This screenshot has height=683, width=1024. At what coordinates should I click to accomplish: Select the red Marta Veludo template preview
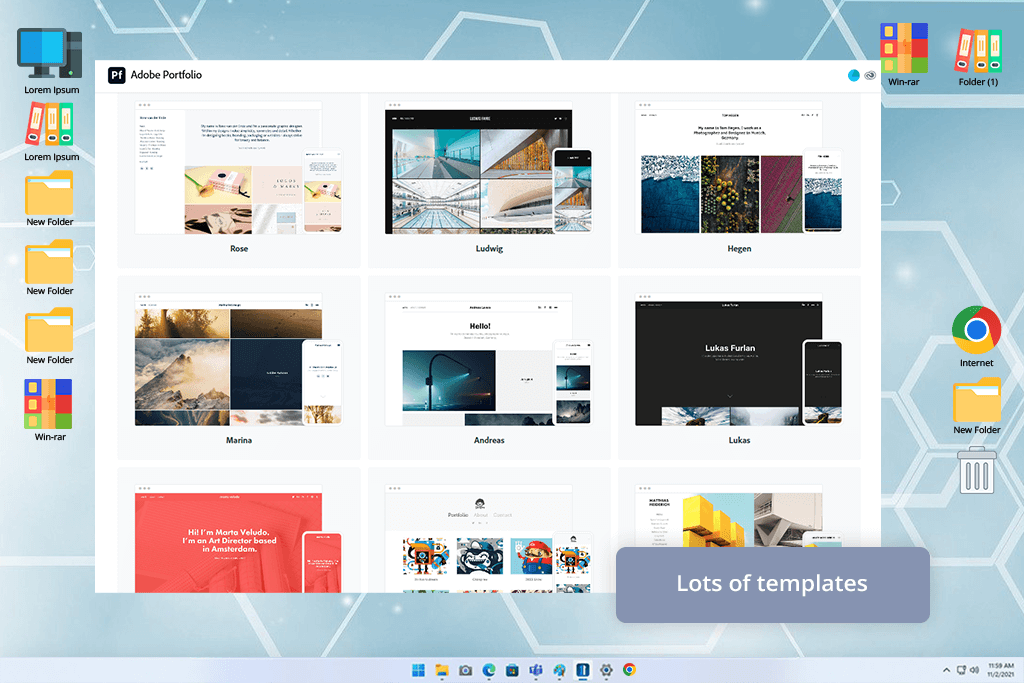[238, 539]
